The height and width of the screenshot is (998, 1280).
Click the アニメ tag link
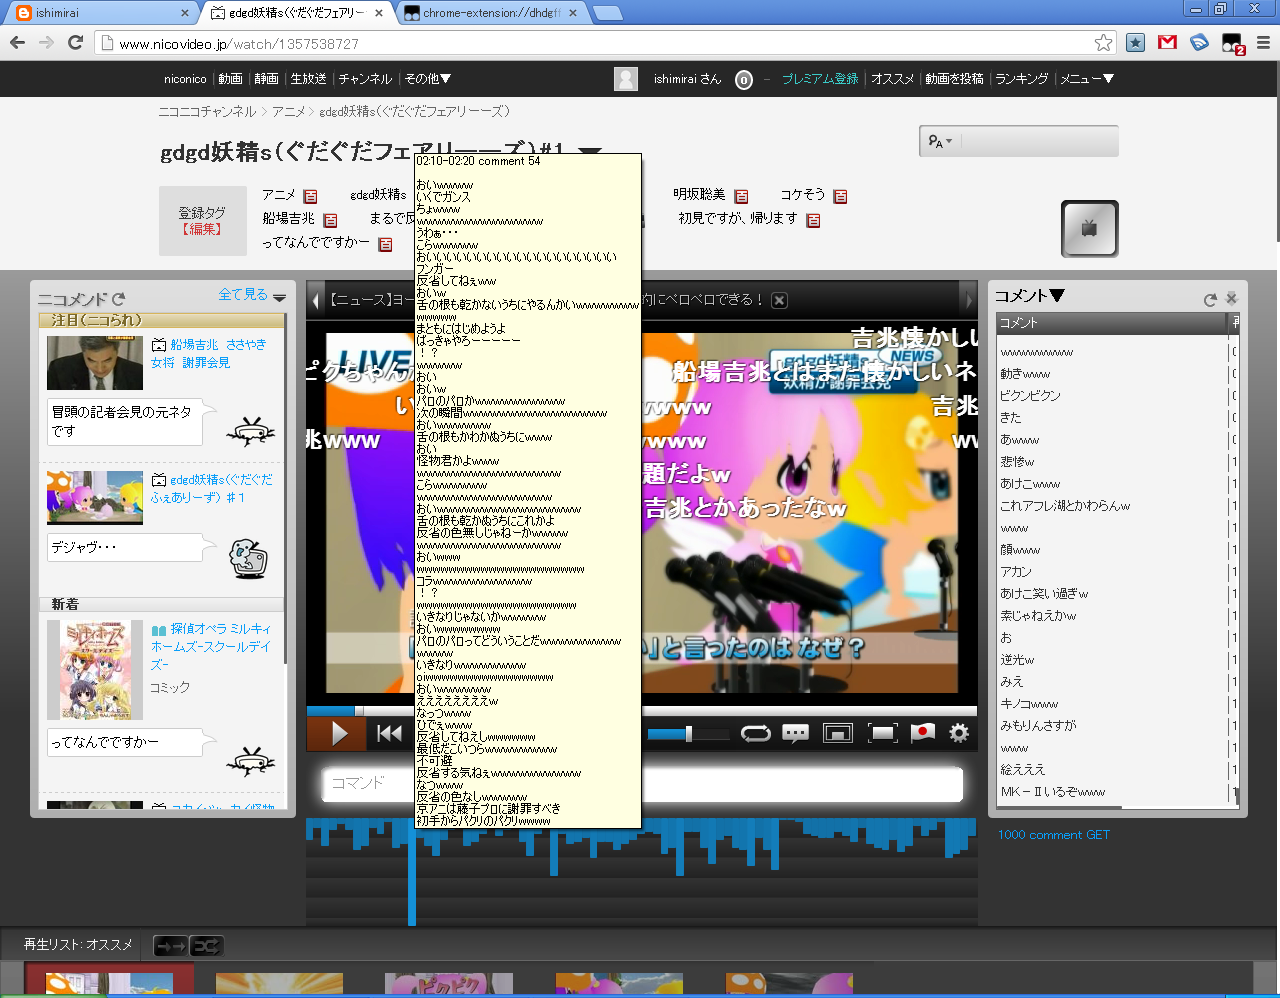(x=279, y=195)
